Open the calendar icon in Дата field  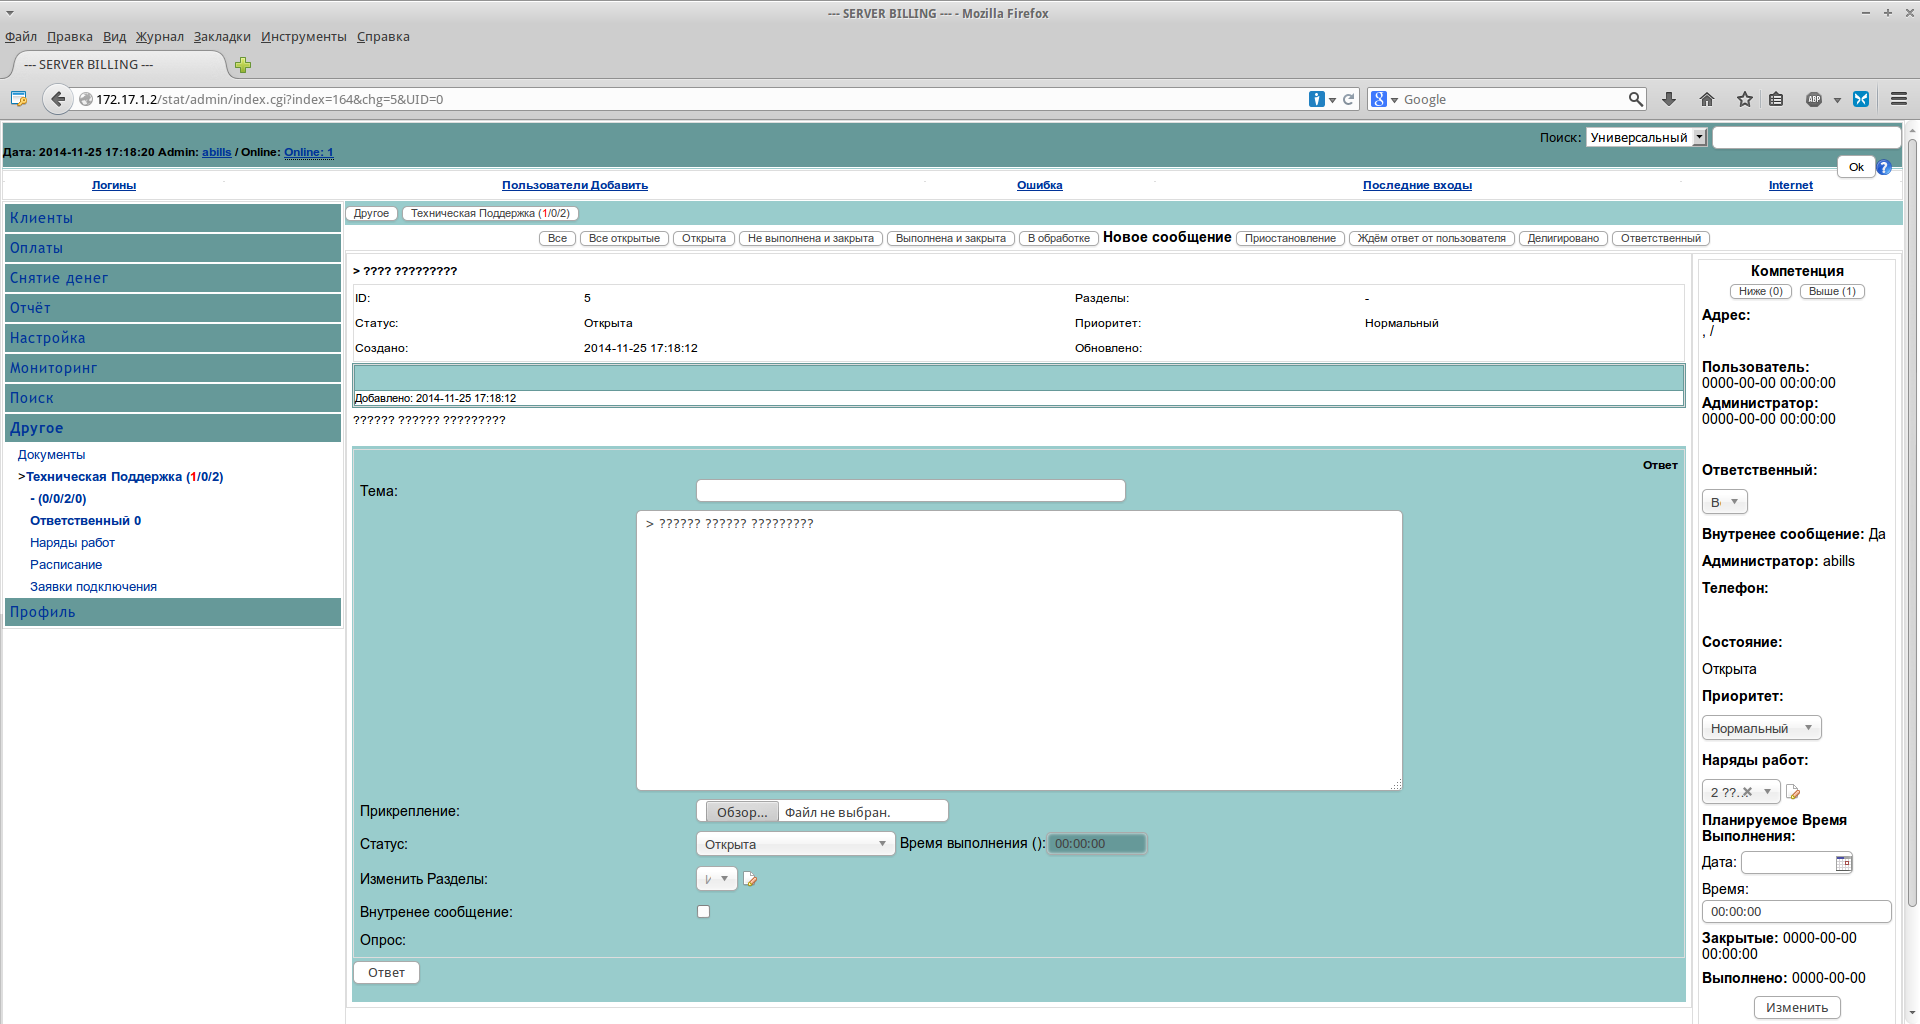[x=1843, y=863]
